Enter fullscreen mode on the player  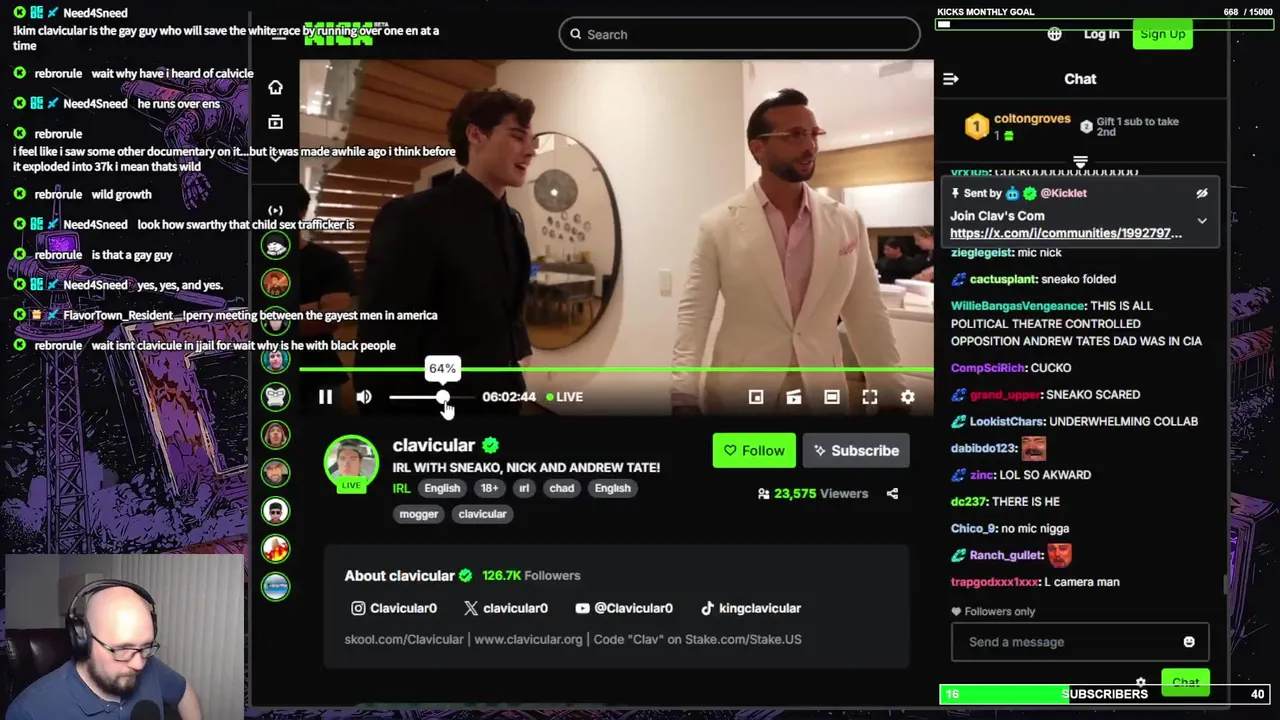(x=870, y=397)
